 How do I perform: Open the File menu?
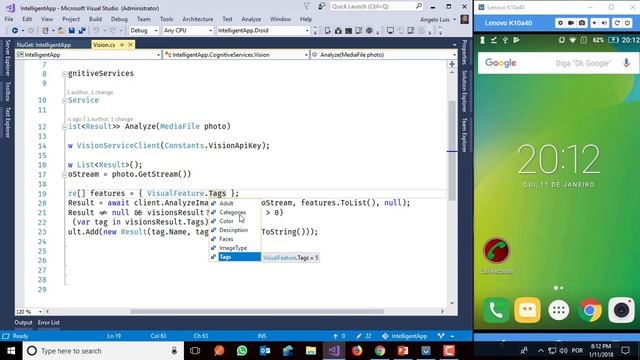(9, 19)
